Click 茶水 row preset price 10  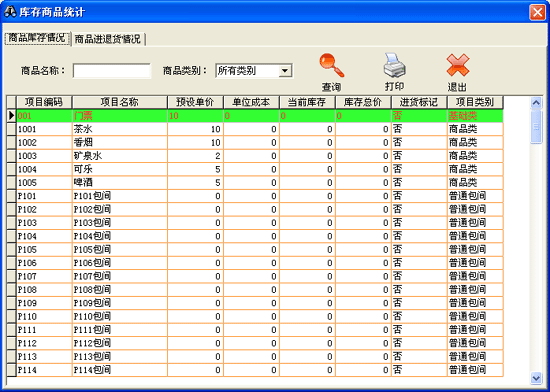(195, 129)
